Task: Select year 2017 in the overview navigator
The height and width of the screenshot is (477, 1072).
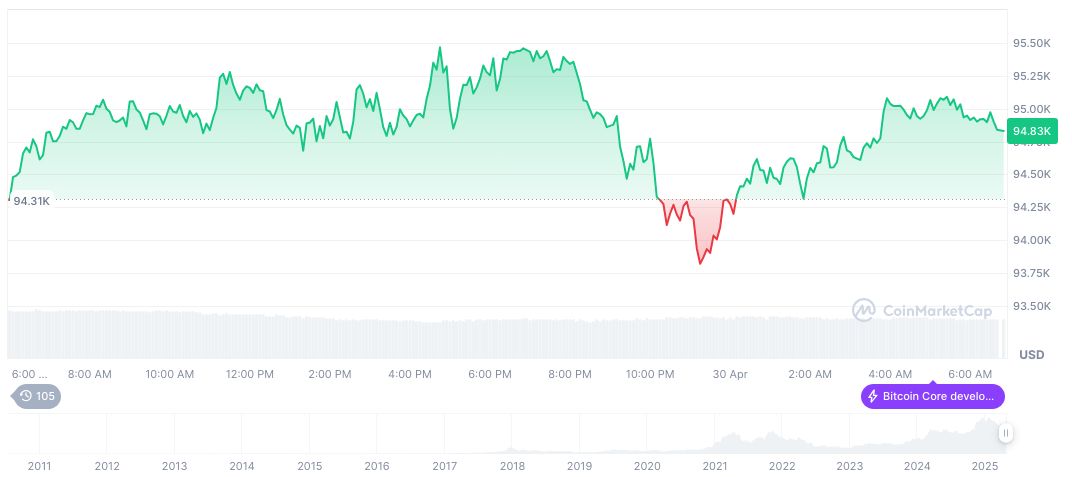Action: click(x=445, y=466)
